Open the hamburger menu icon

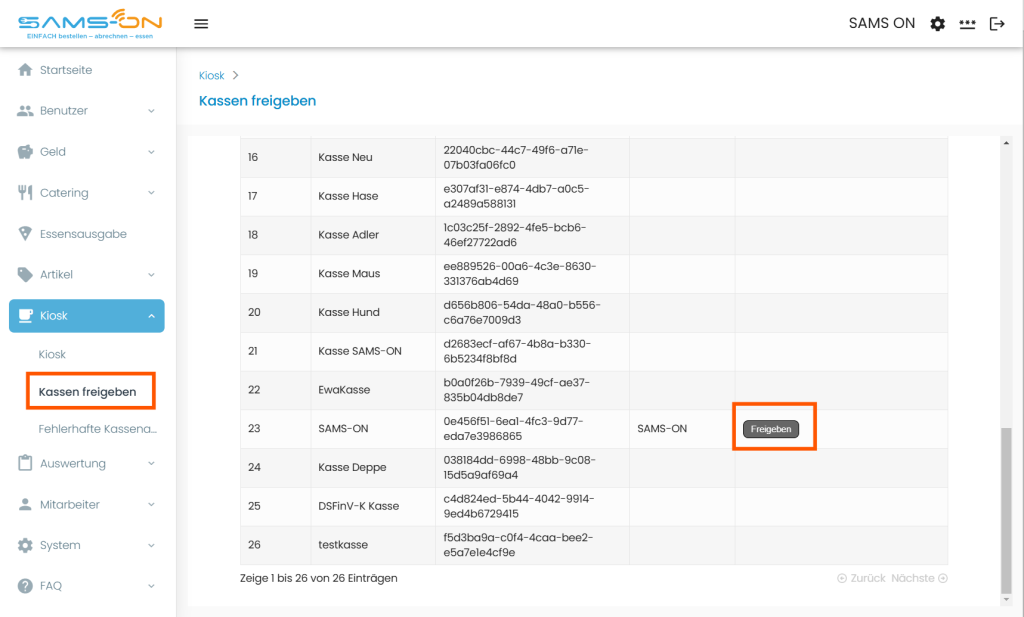click(201, 24)
